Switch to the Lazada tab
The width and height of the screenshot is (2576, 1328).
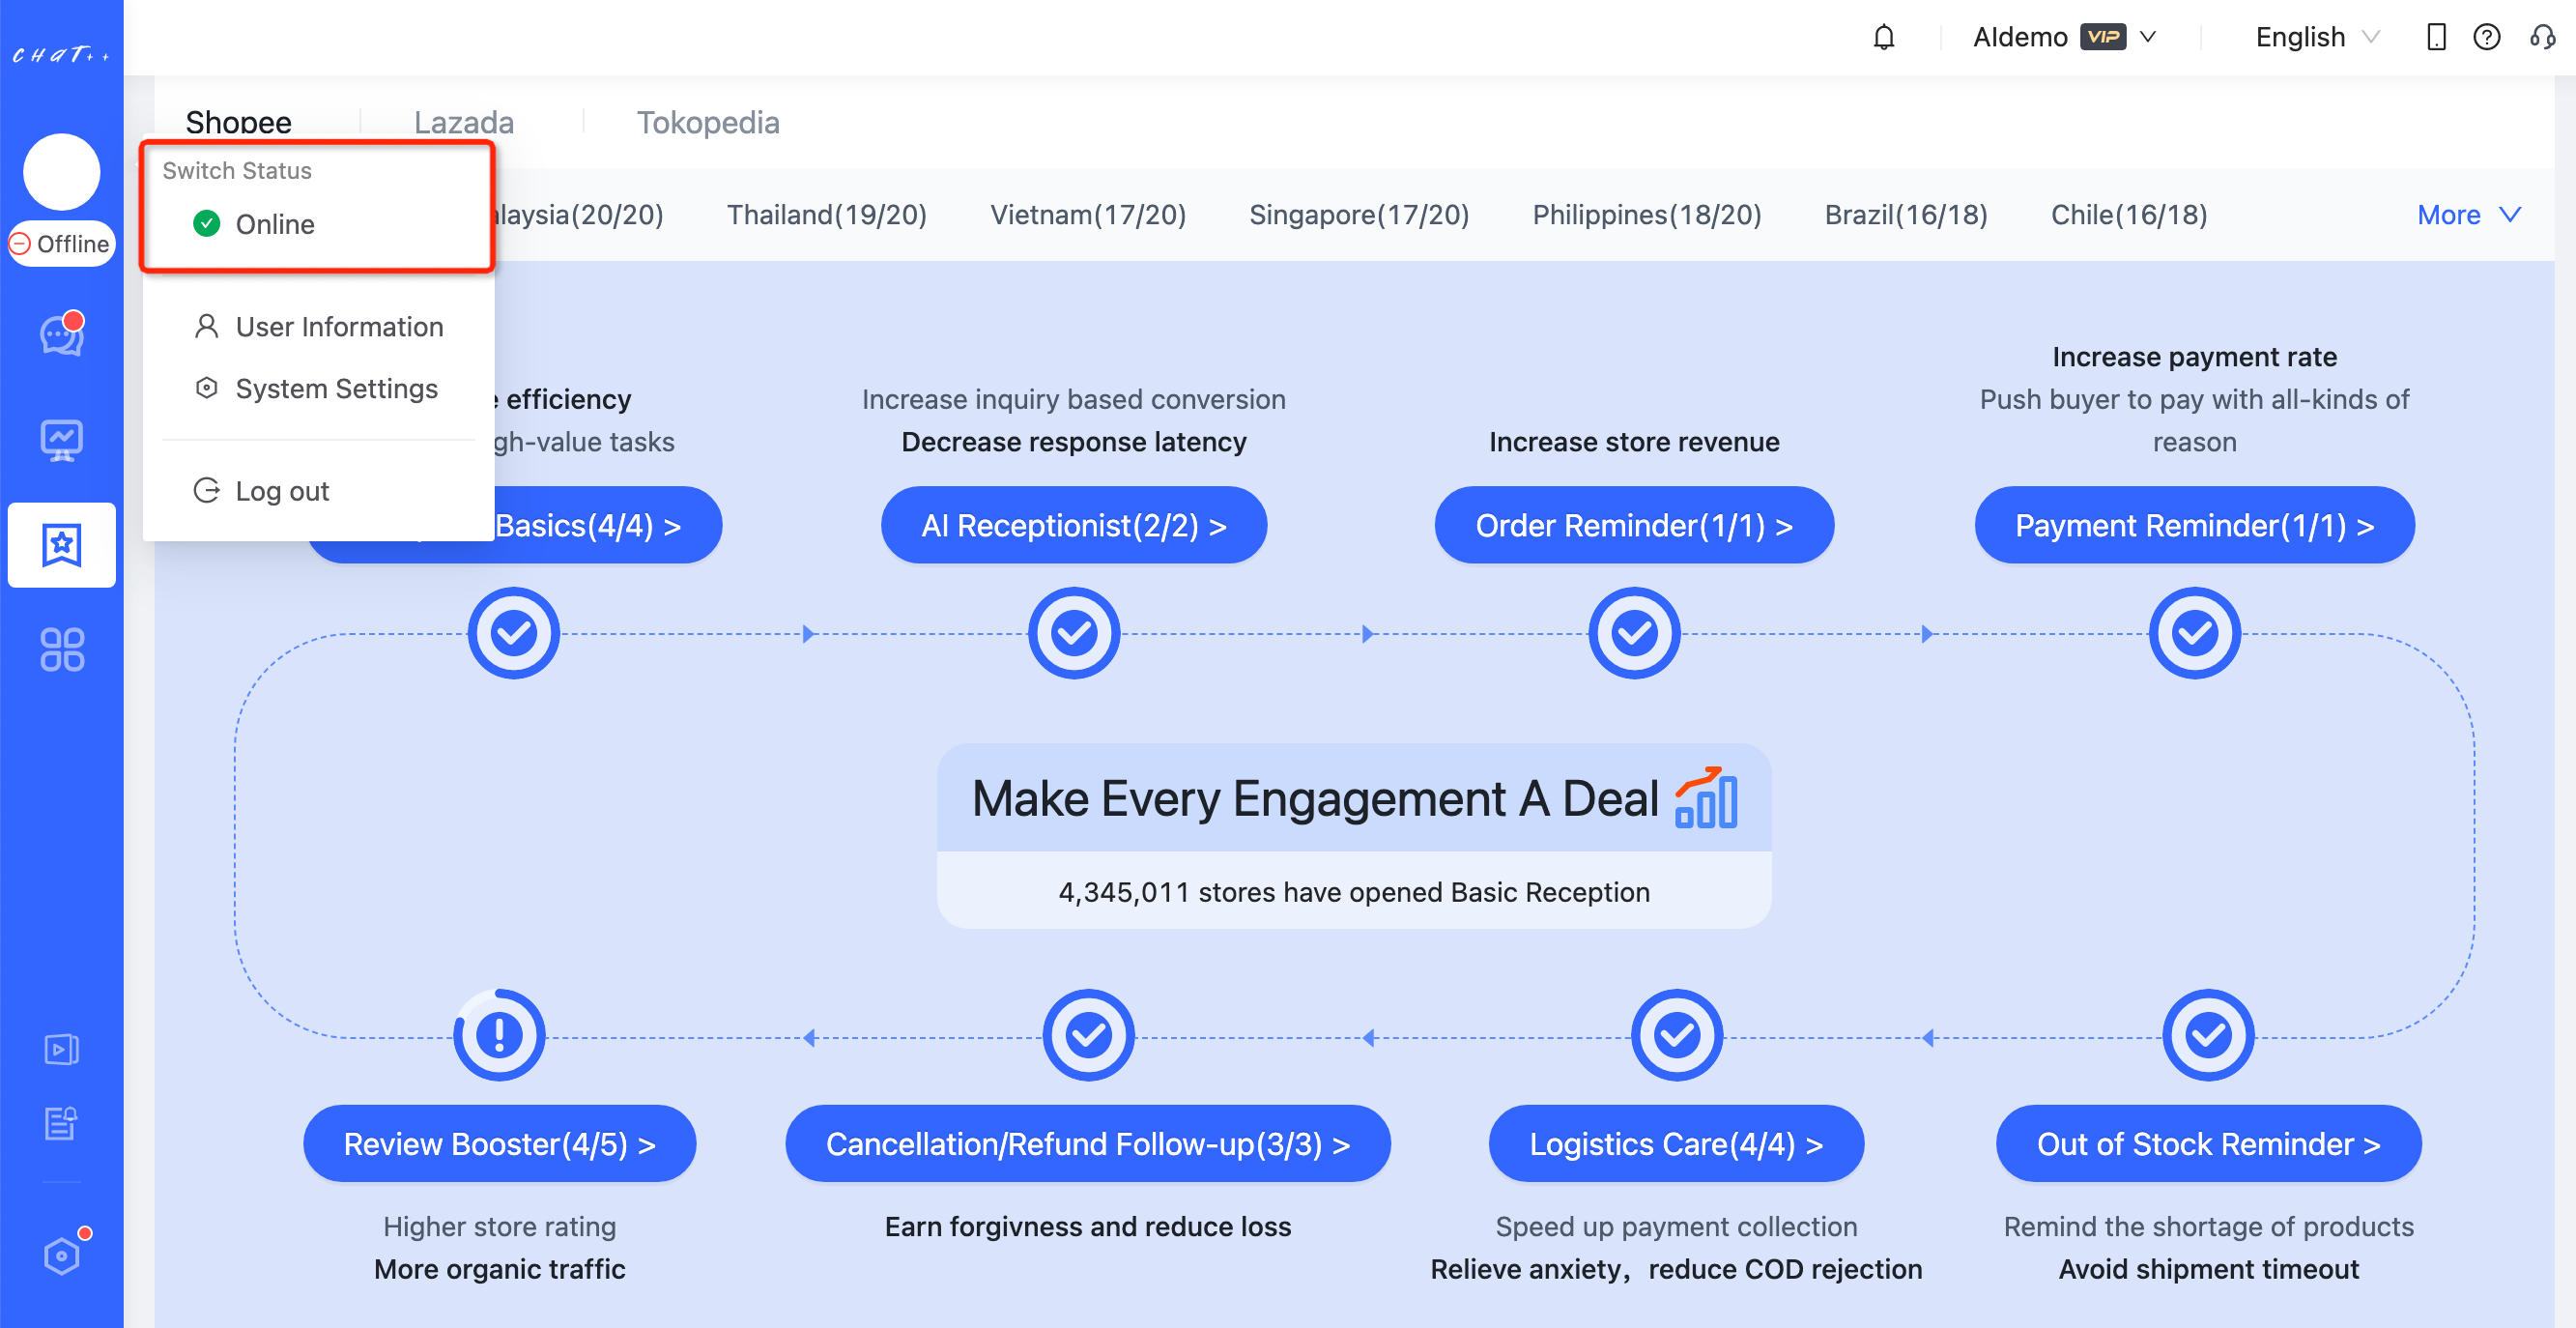tap(463, 123)
